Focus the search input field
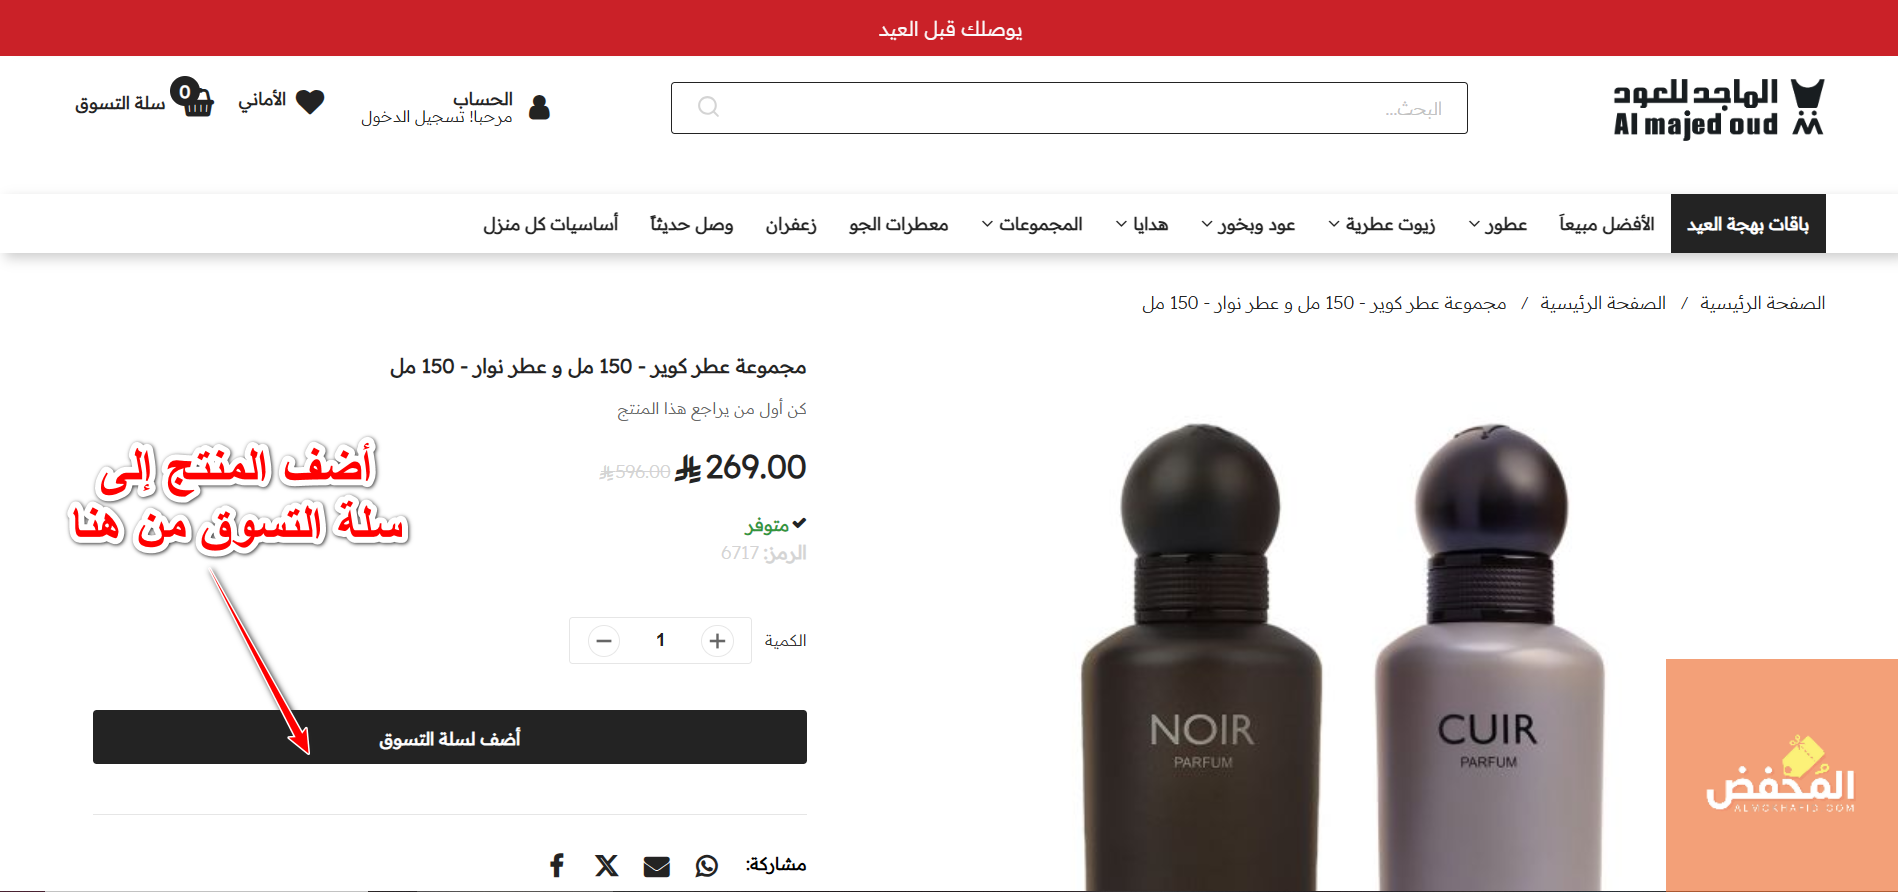Image resolution: width=1898 pixels, height=892 pixels. pos(1069,108)
